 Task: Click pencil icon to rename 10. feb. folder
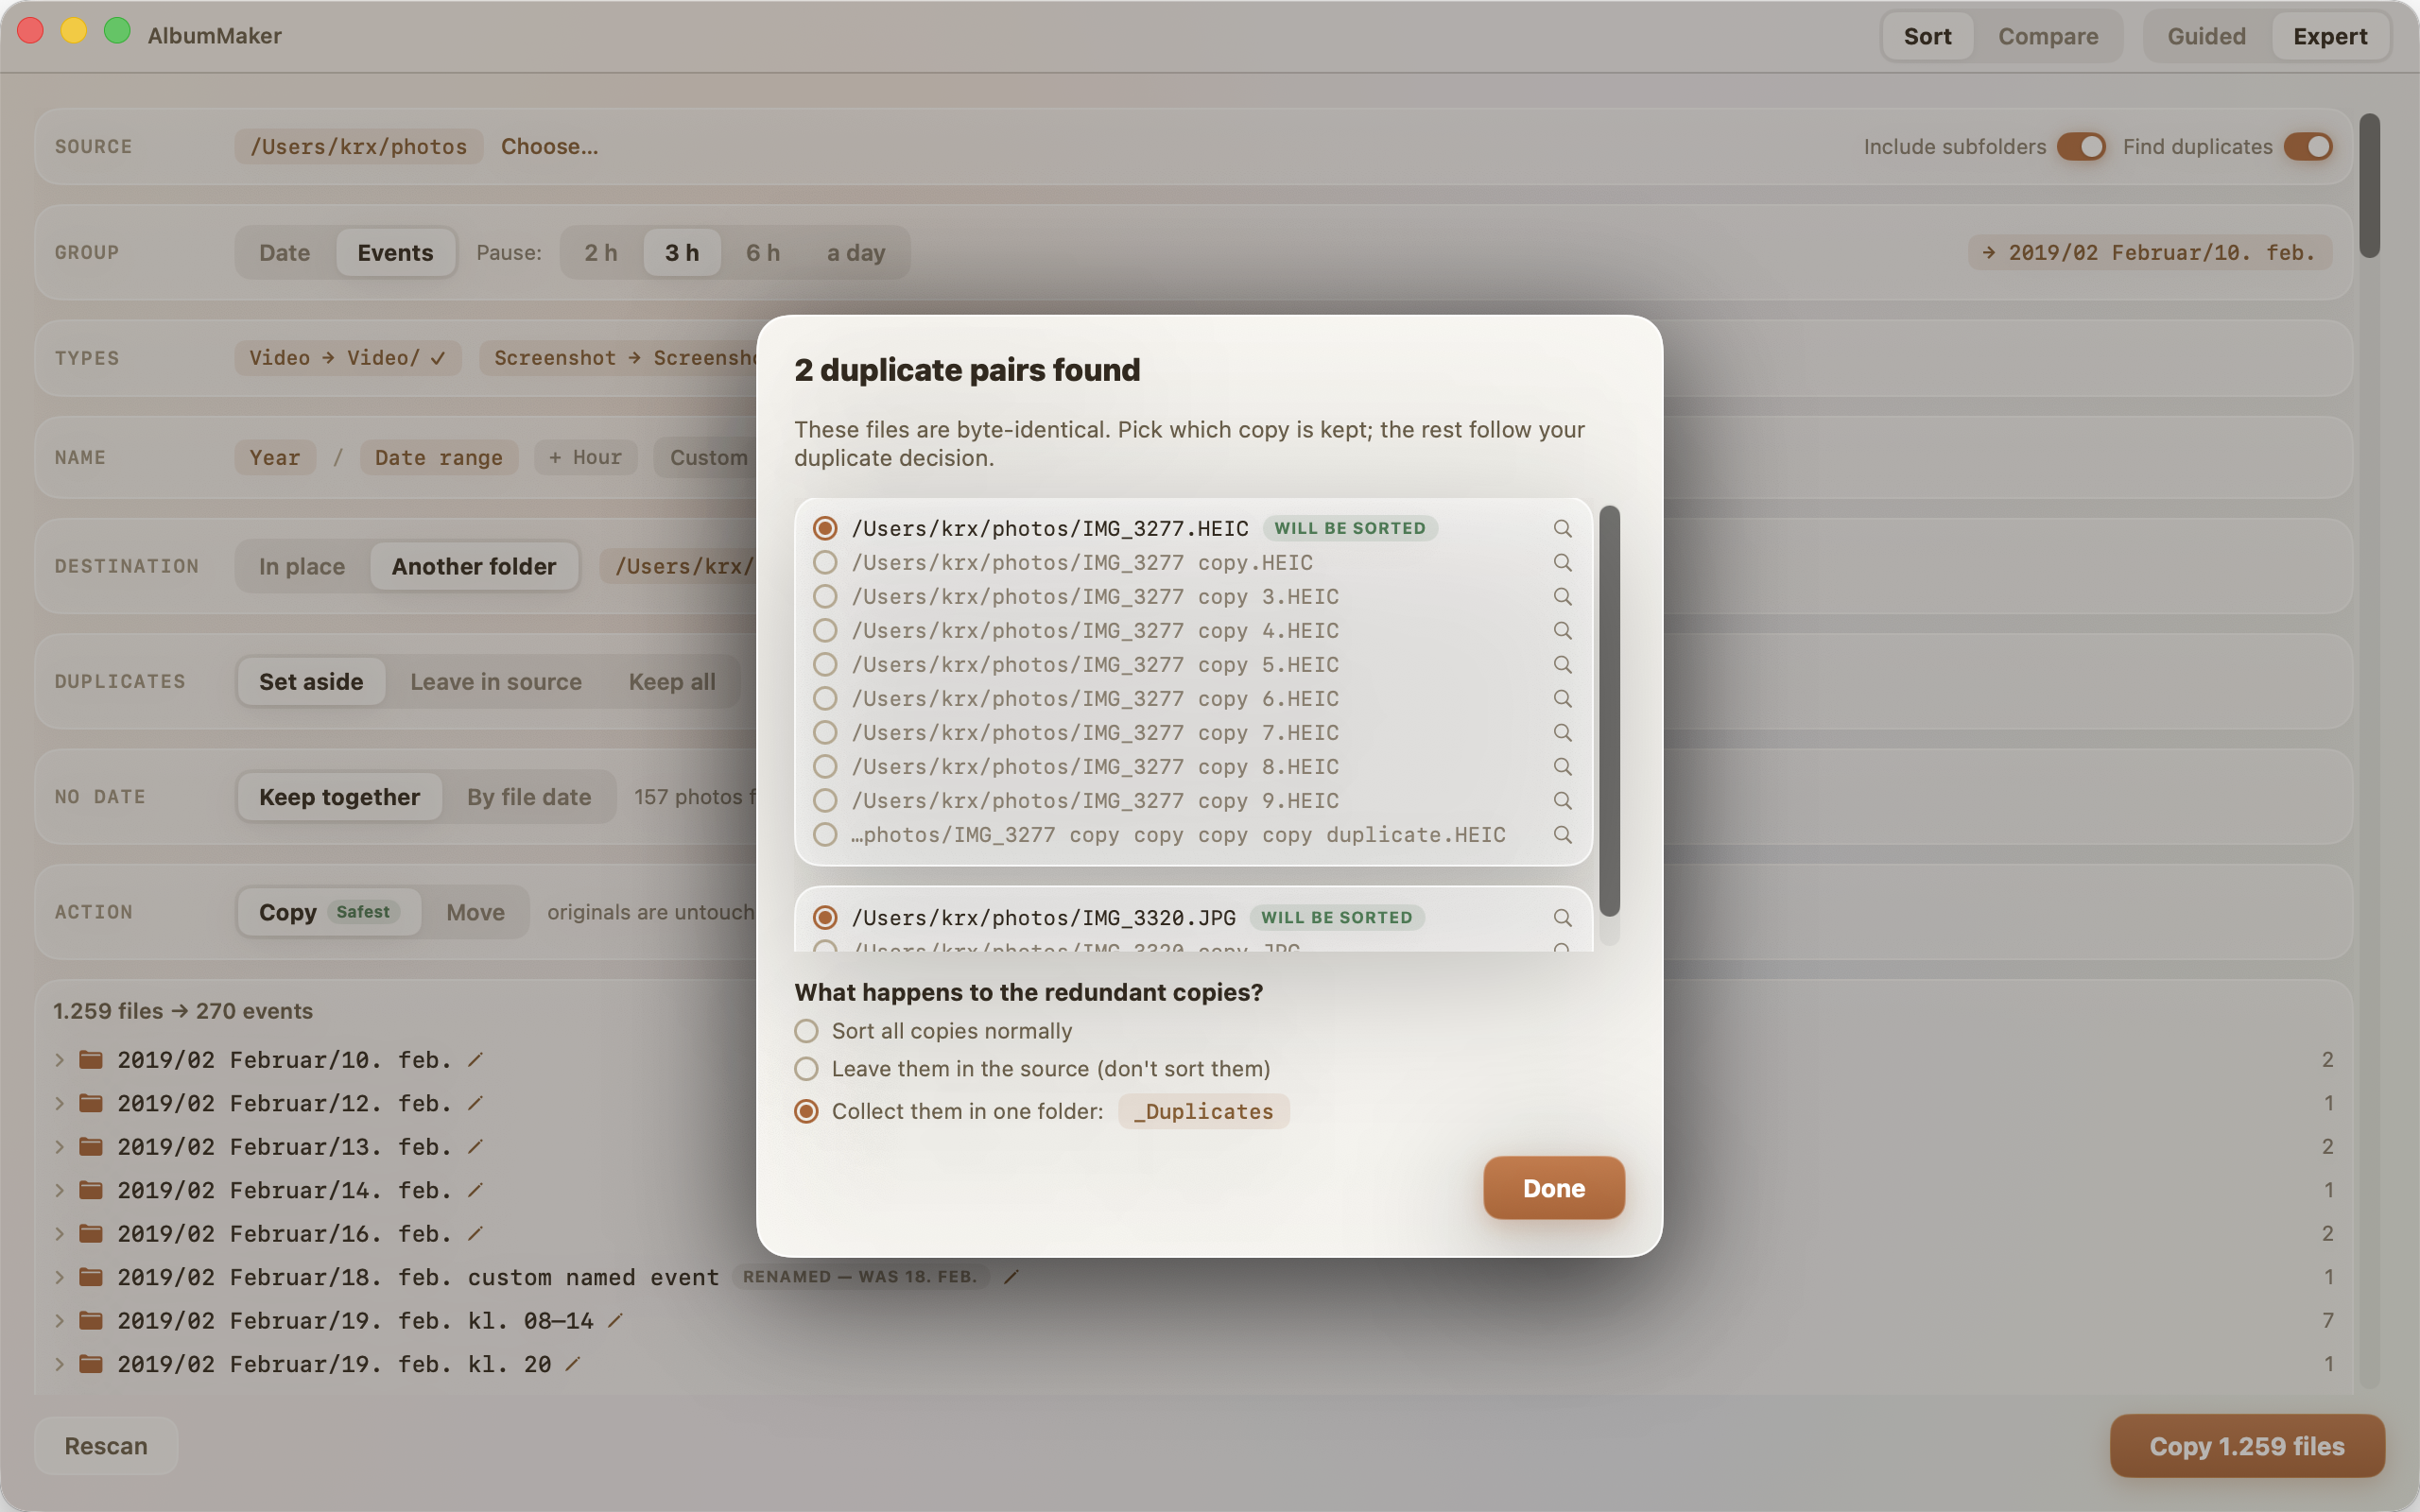coord(476,1059)
